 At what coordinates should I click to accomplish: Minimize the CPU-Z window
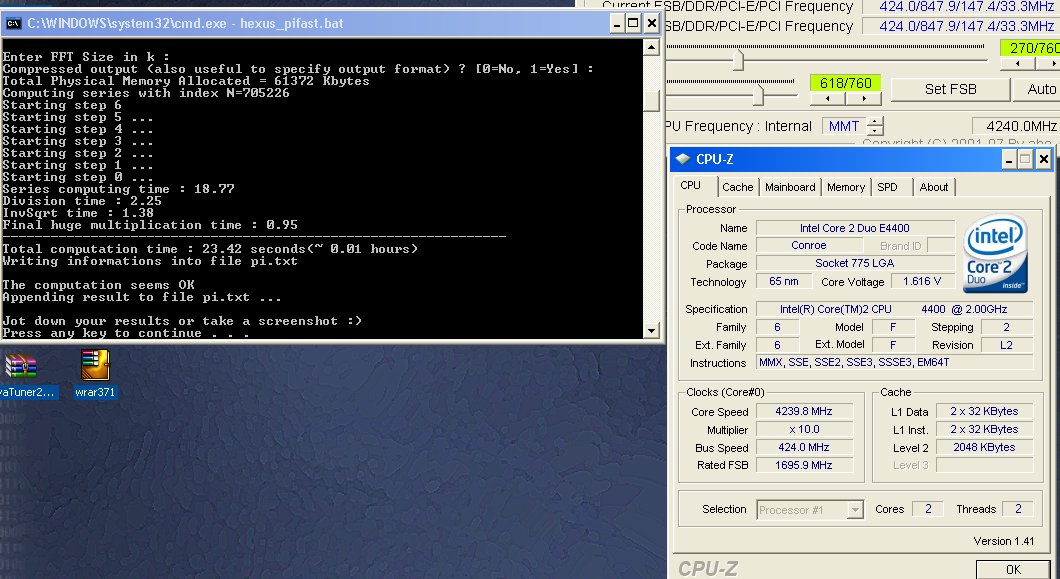[x=1008, y=160]
